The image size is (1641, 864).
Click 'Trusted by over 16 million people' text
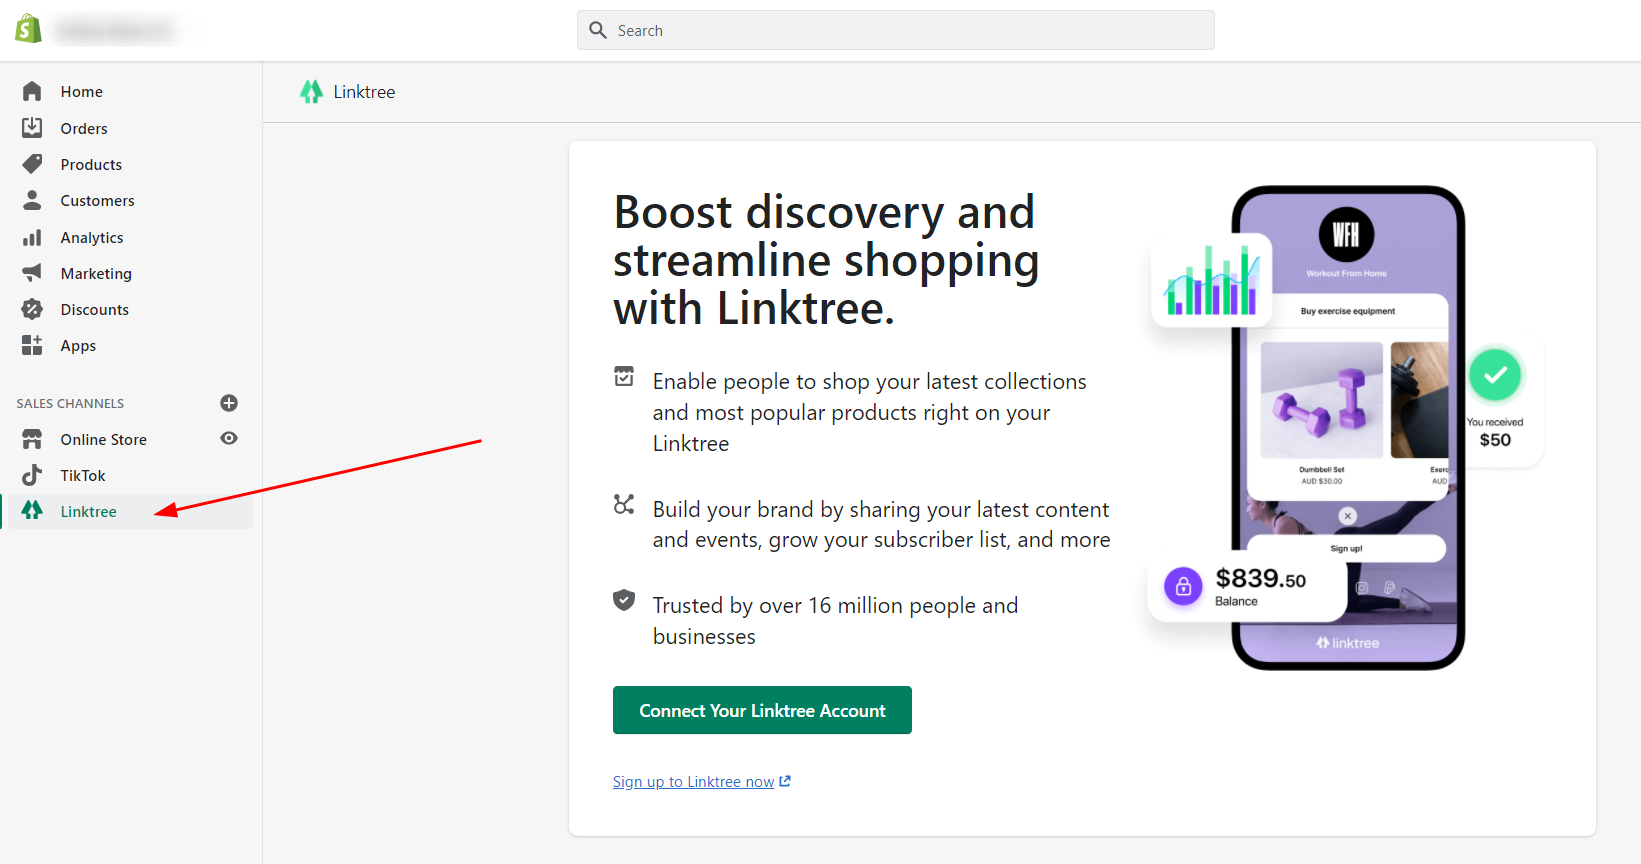coord(835,621)
